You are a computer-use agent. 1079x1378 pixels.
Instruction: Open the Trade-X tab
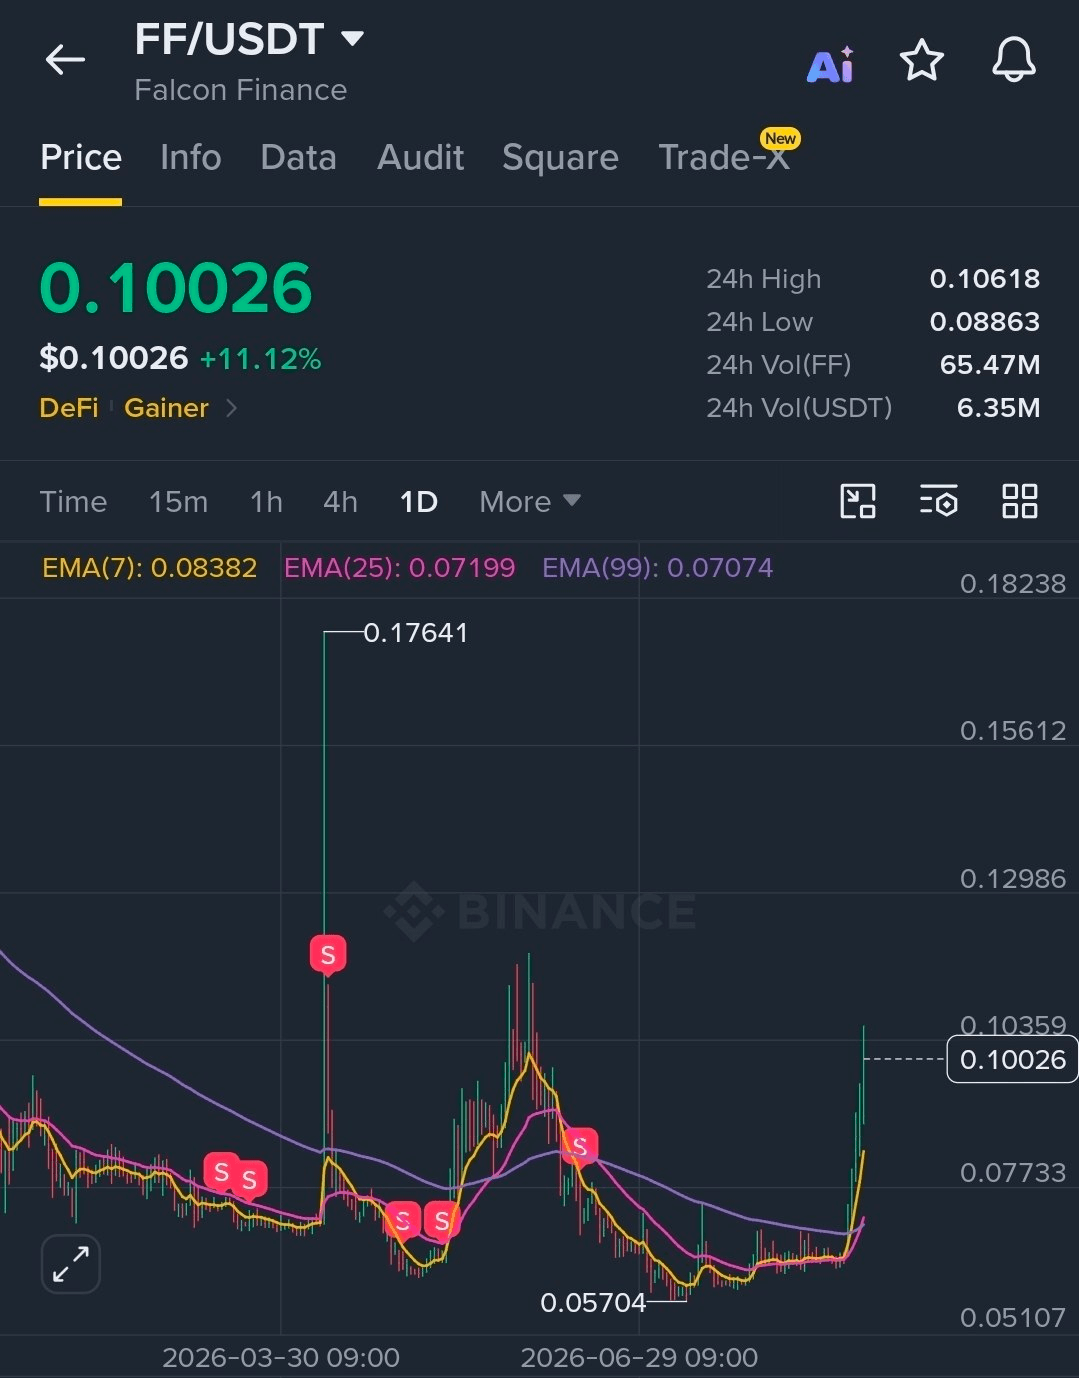[724, 158]
